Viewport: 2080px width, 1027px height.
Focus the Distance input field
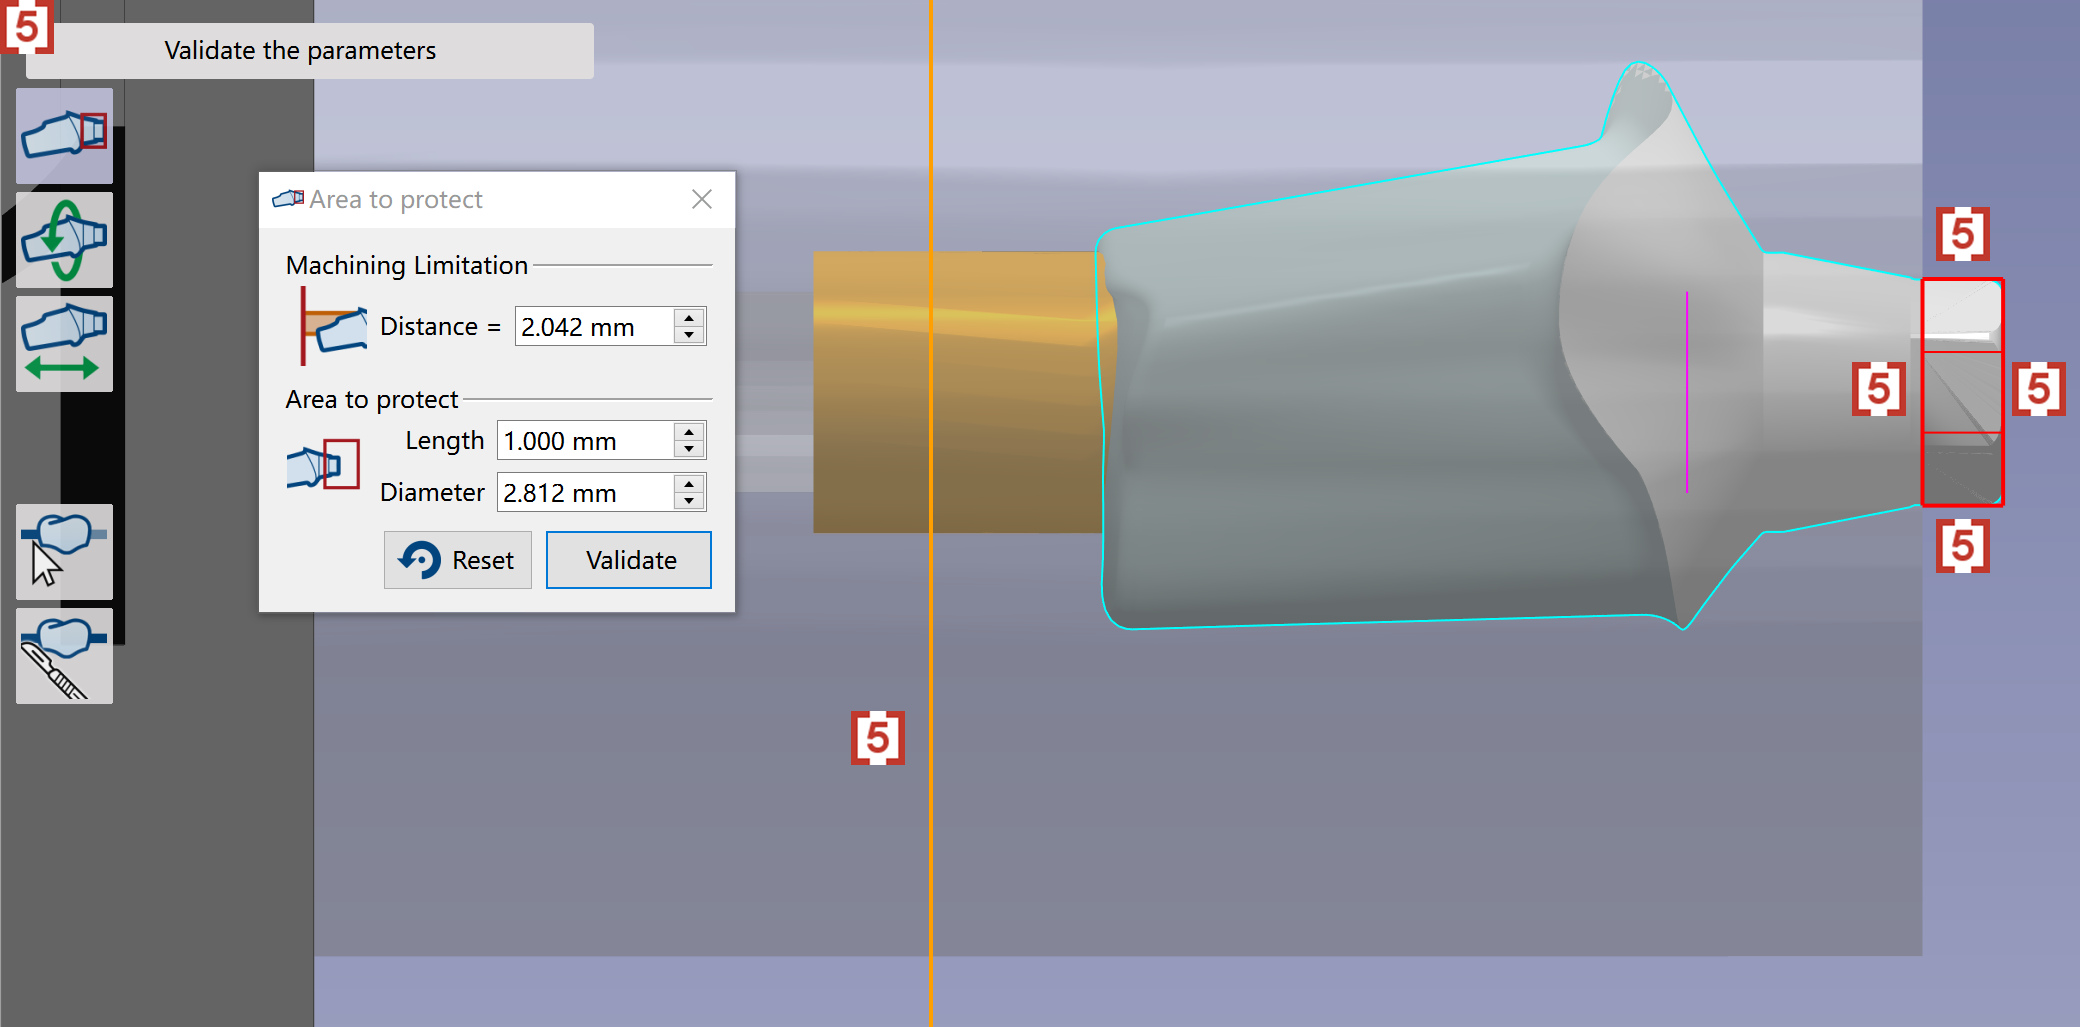tap(594, 326)
